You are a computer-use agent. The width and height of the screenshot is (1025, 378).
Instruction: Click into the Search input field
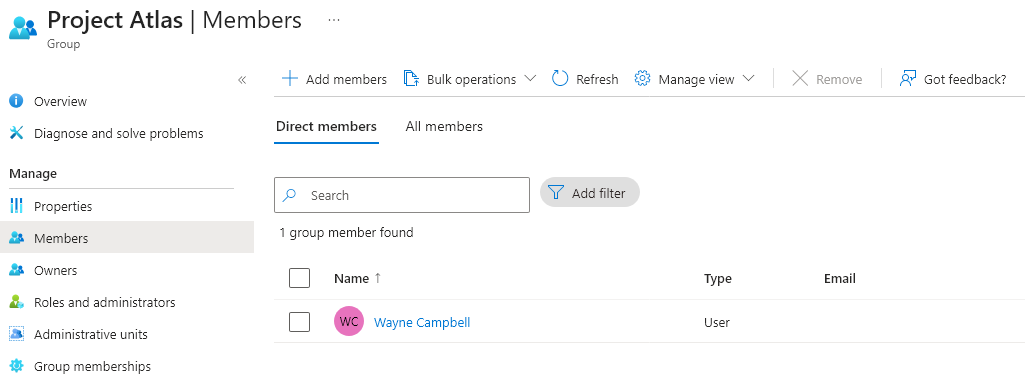coord(401,195)
